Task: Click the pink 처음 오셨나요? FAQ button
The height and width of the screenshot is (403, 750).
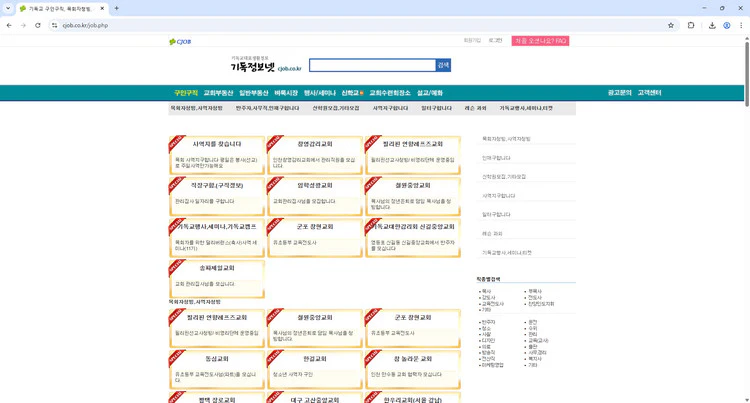Action: 540,41
